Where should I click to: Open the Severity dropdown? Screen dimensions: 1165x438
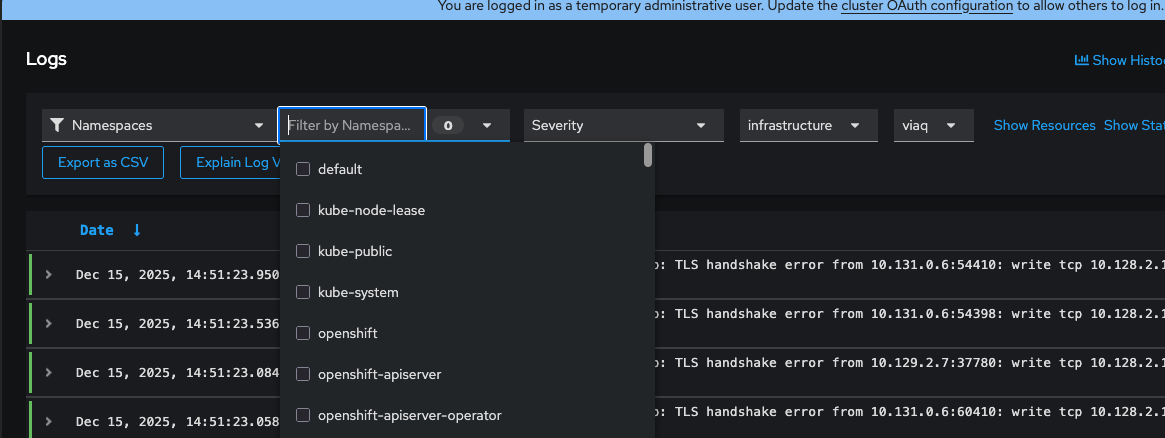point(623,126)
